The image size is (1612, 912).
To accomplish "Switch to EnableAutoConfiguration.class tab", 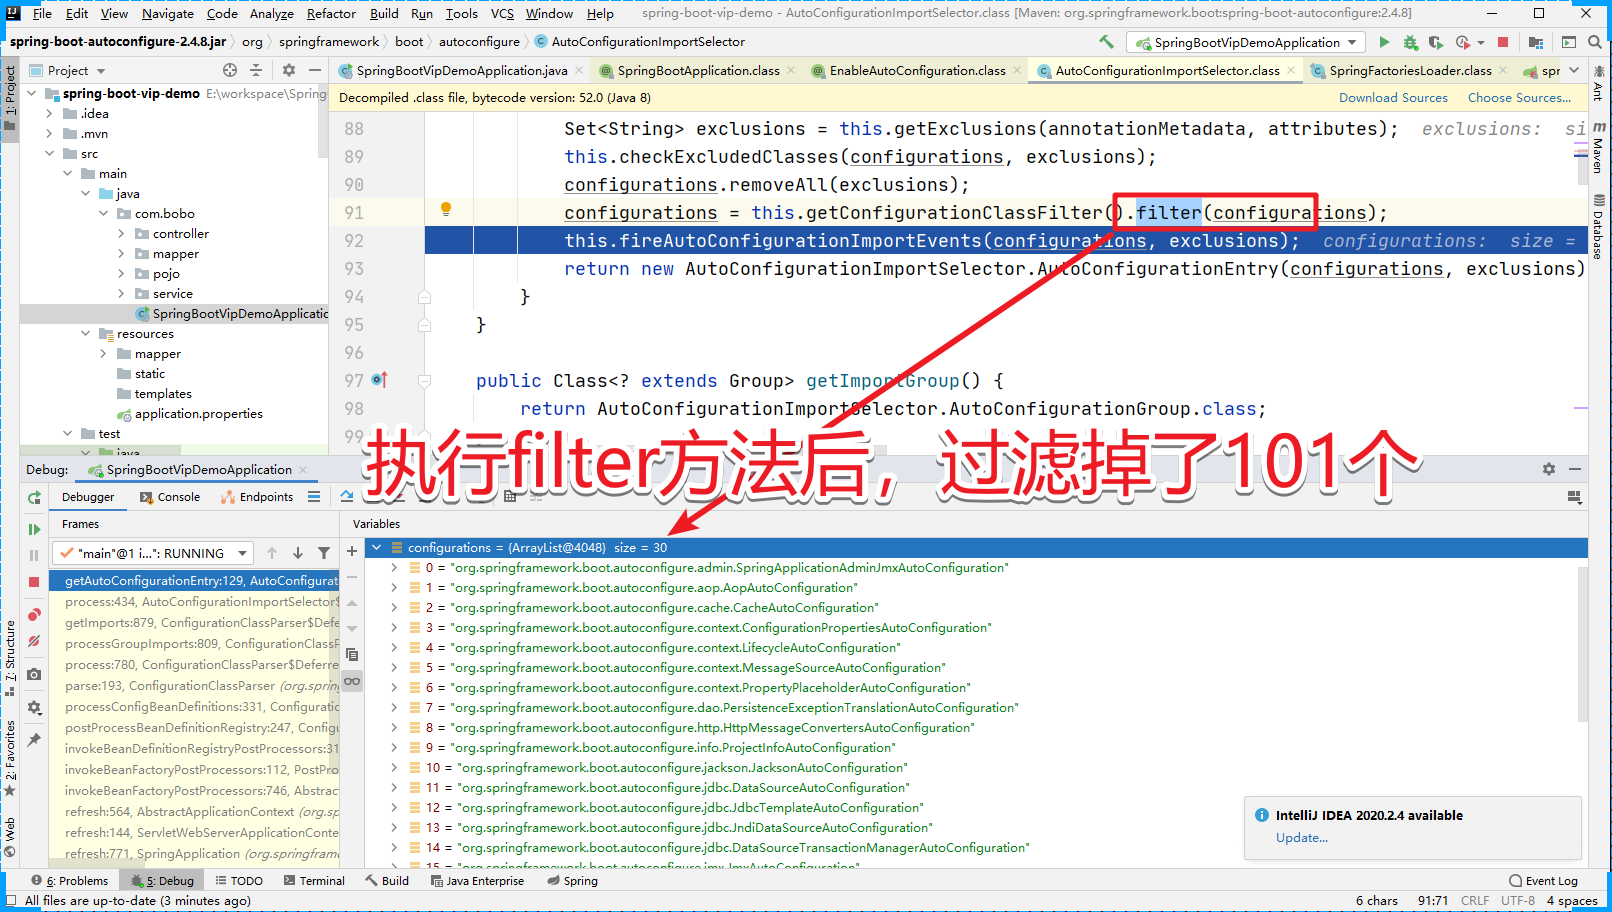I will (917, 71).
